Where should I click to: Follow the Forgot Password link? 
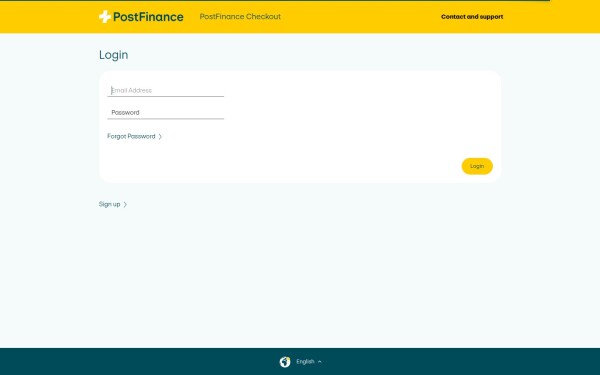pos(135,136)
